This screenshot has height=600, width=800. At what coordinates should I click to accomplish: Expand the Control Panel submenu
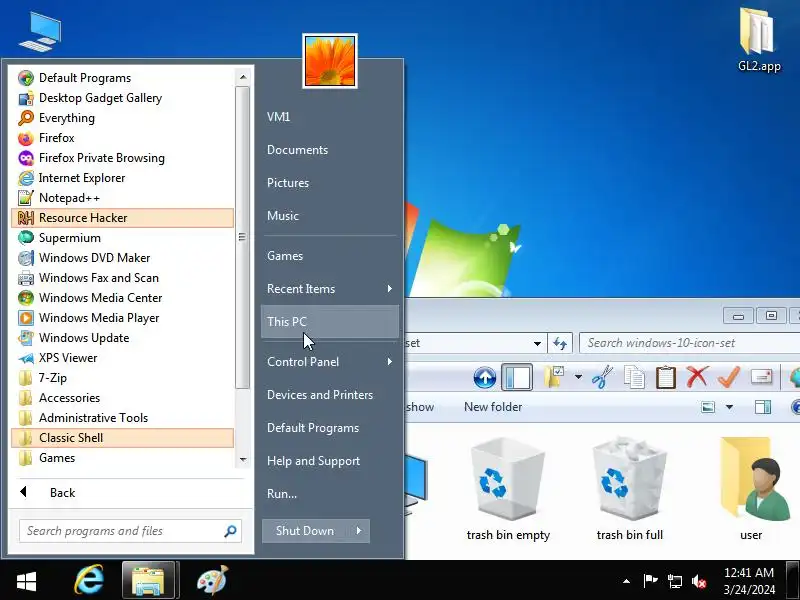pos(330,362)
